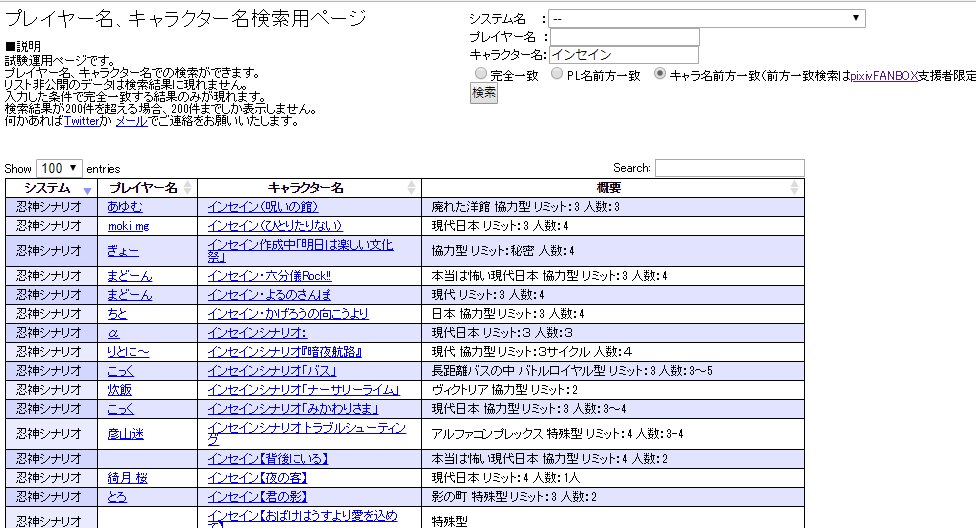Open player link 炊飯
The image size is (976, 528).
(120, 390)
